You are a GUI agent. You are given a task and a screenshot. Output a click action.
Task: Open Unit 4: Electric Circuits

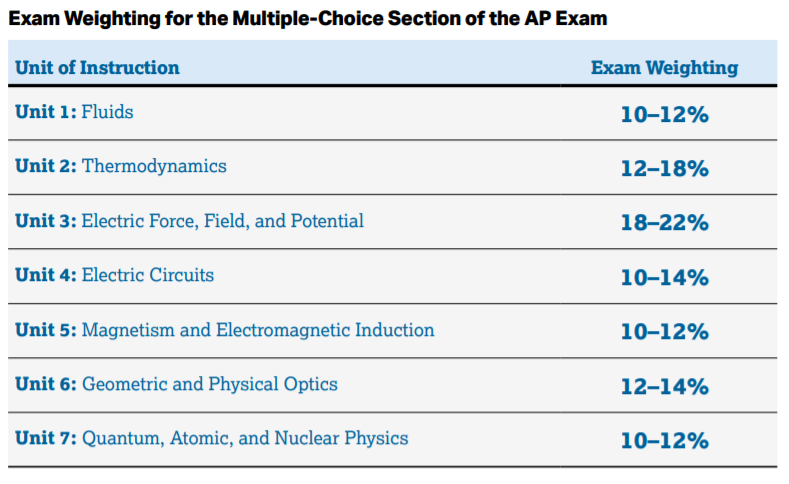pyautogui.click(x=114, y=275)
